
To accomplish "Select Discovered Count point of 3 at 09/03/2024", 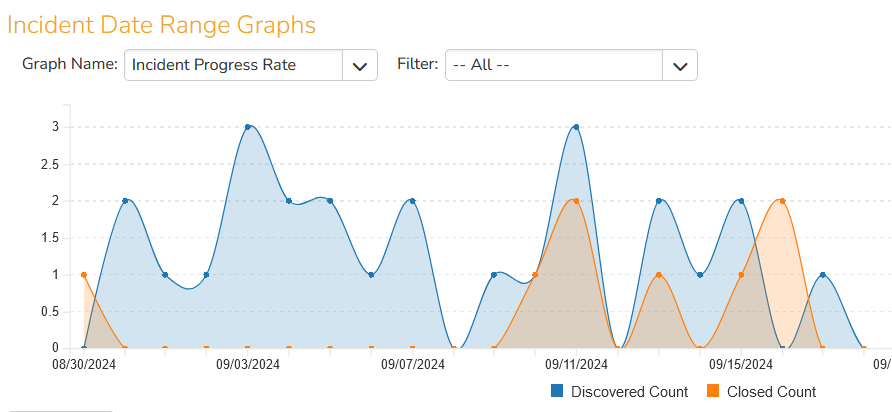I will click(247, 127).
